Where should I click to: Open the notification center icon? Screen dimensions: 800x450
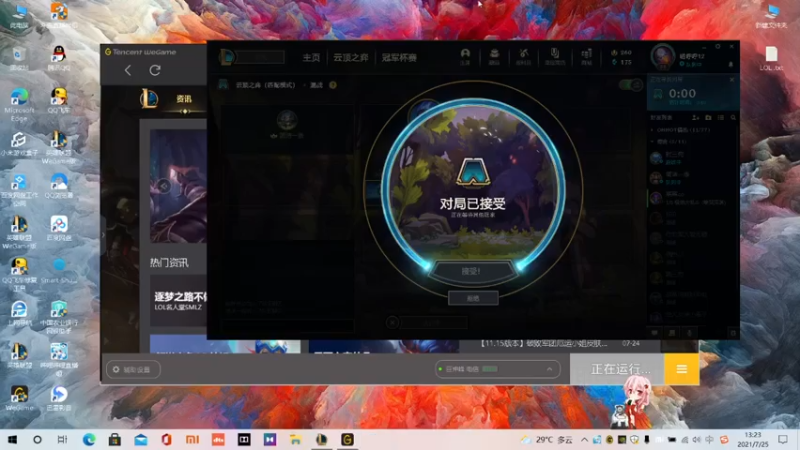pyautogui.click(x=783, y=439)
